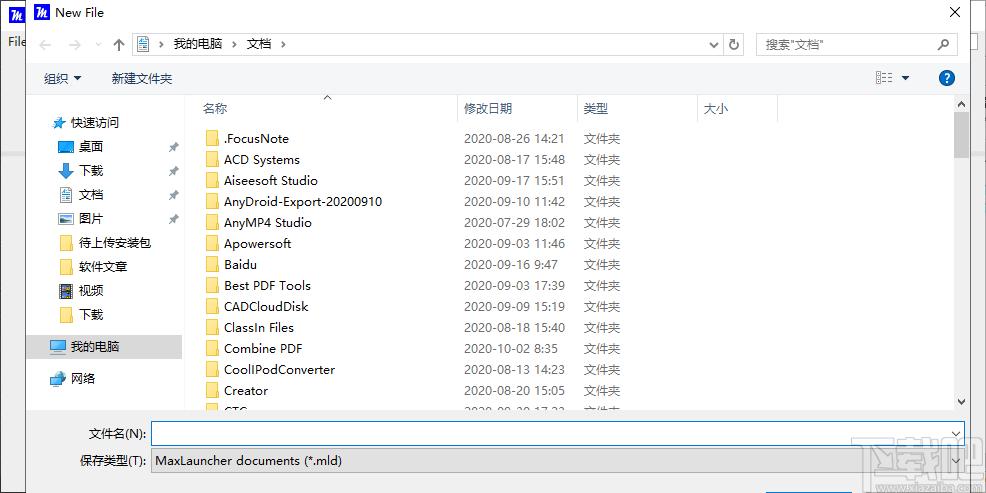Click the document icon in address bar
This screenshot has width=986, height=493.
click(143, 44)
